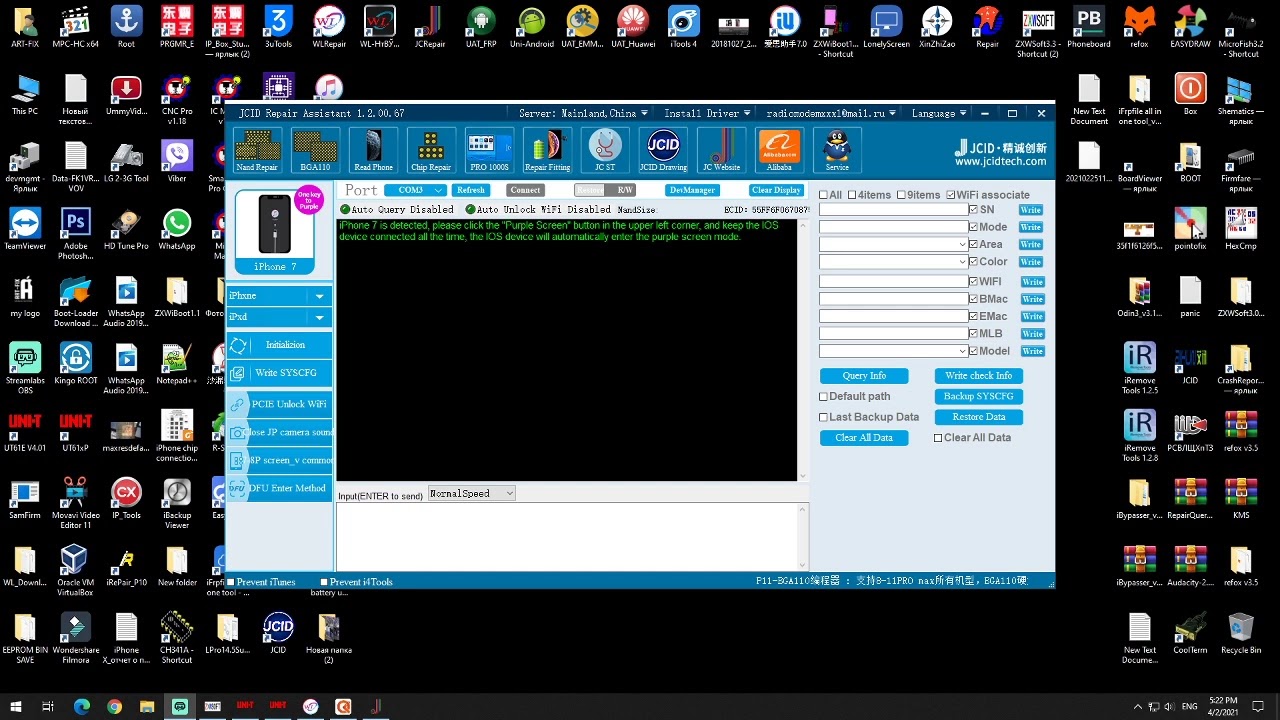Open the PRO 1000S tool
Viewport: 1280px width, 720px height.
(489, 150)
